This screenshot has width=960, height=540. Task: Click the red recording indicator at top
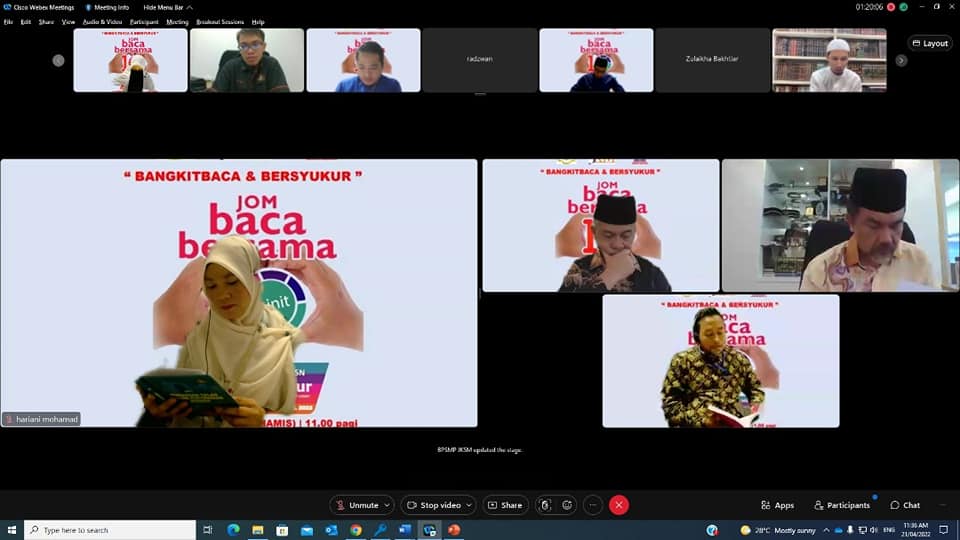coord(891,7)
